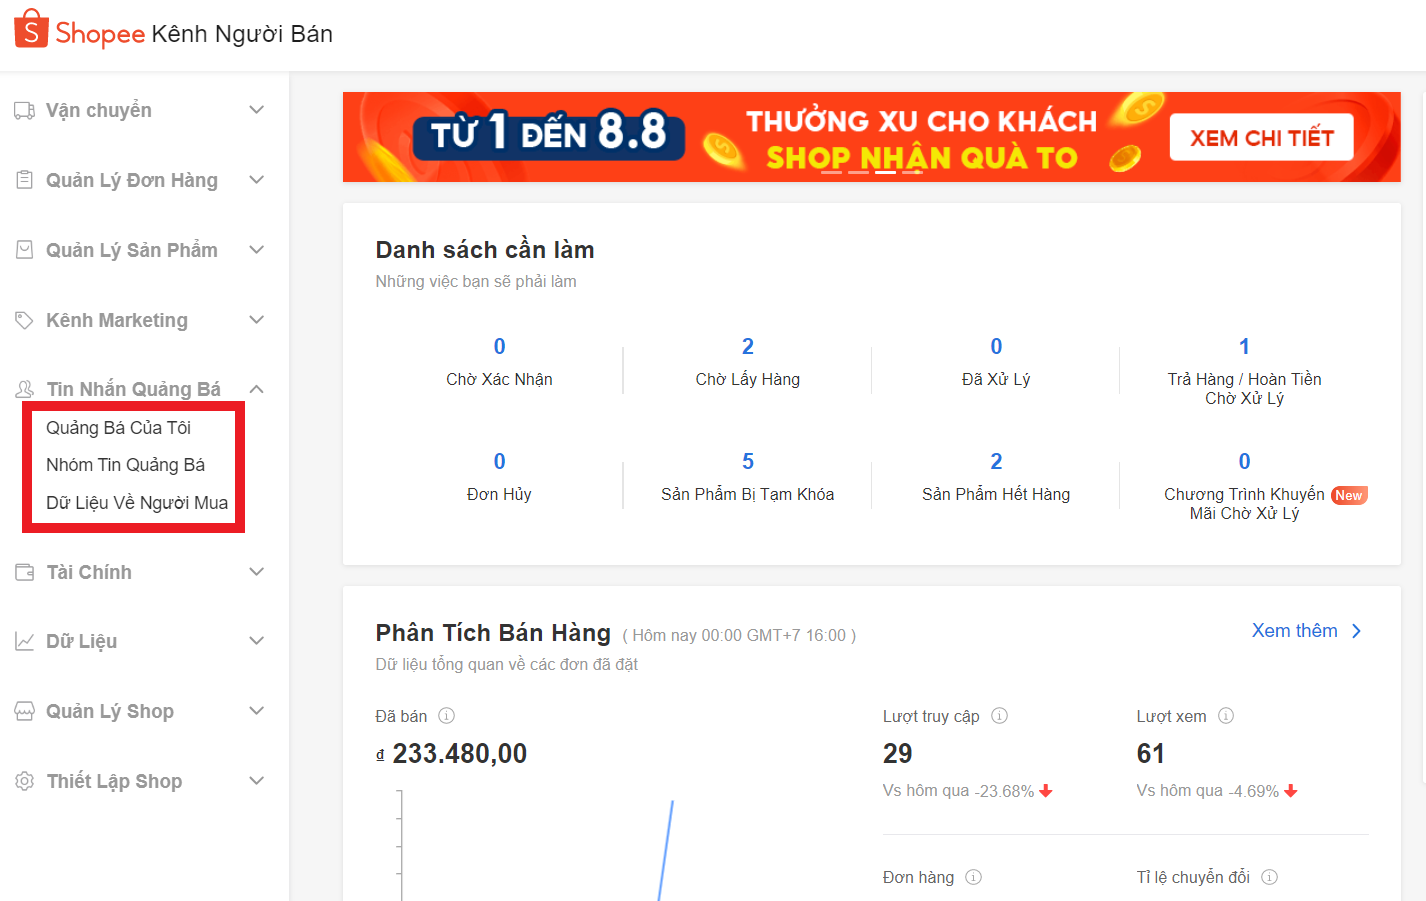Click the Quản Lý Đơn Hàng clipboard icon
This screenshot has width=1426, height=901.
tap(24, 180)
